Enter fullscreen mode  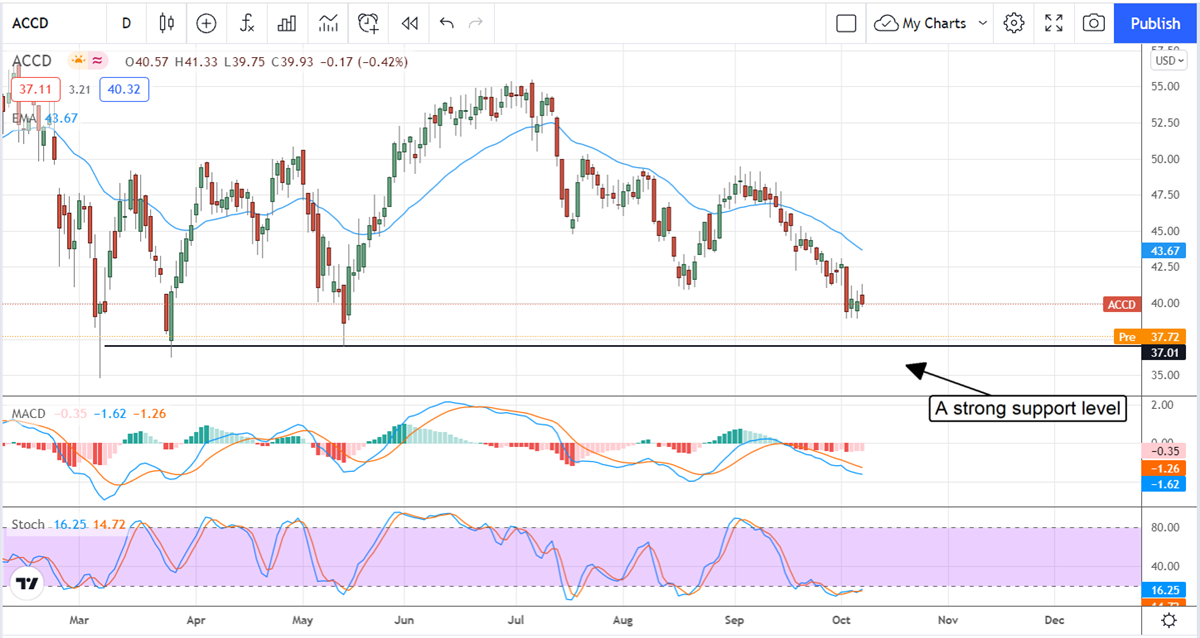pyautogui.click(x=1054, y=22)
